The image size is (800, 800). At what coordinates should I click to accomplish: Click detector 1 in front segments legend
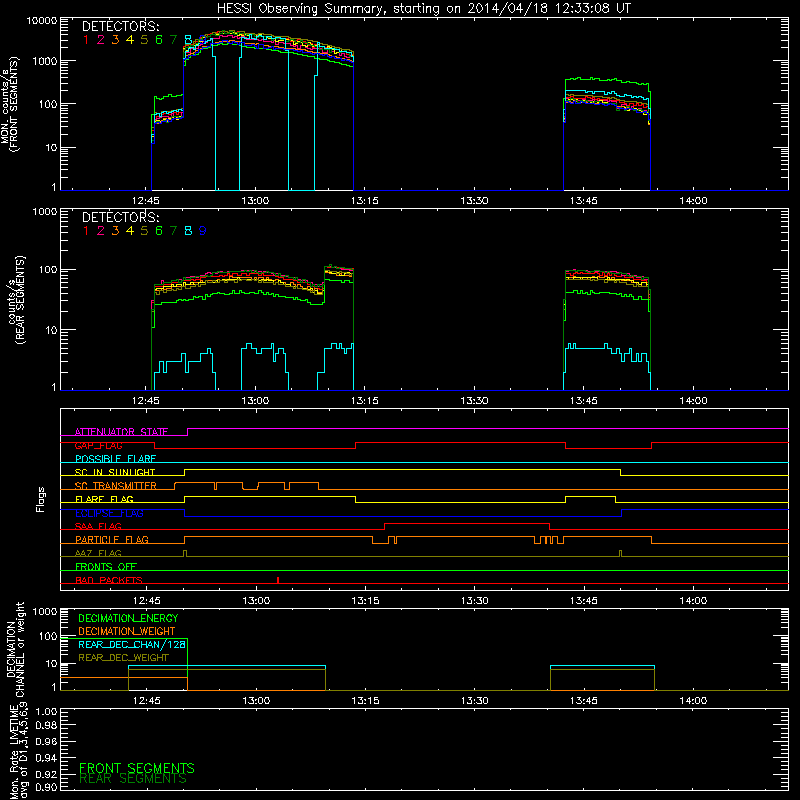click(86, 40)
